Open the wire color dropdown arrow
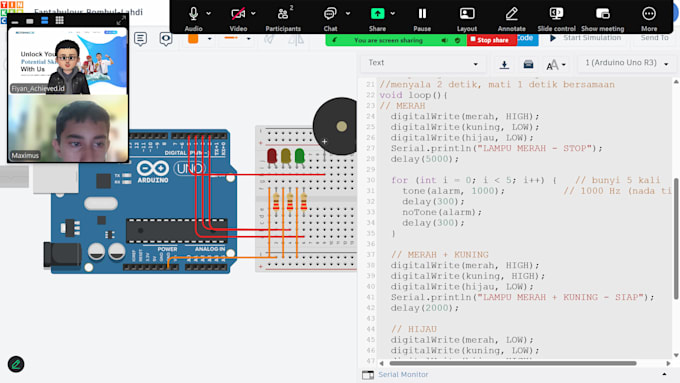The width and height of the screenshot is (680, 383). point(209,39)
